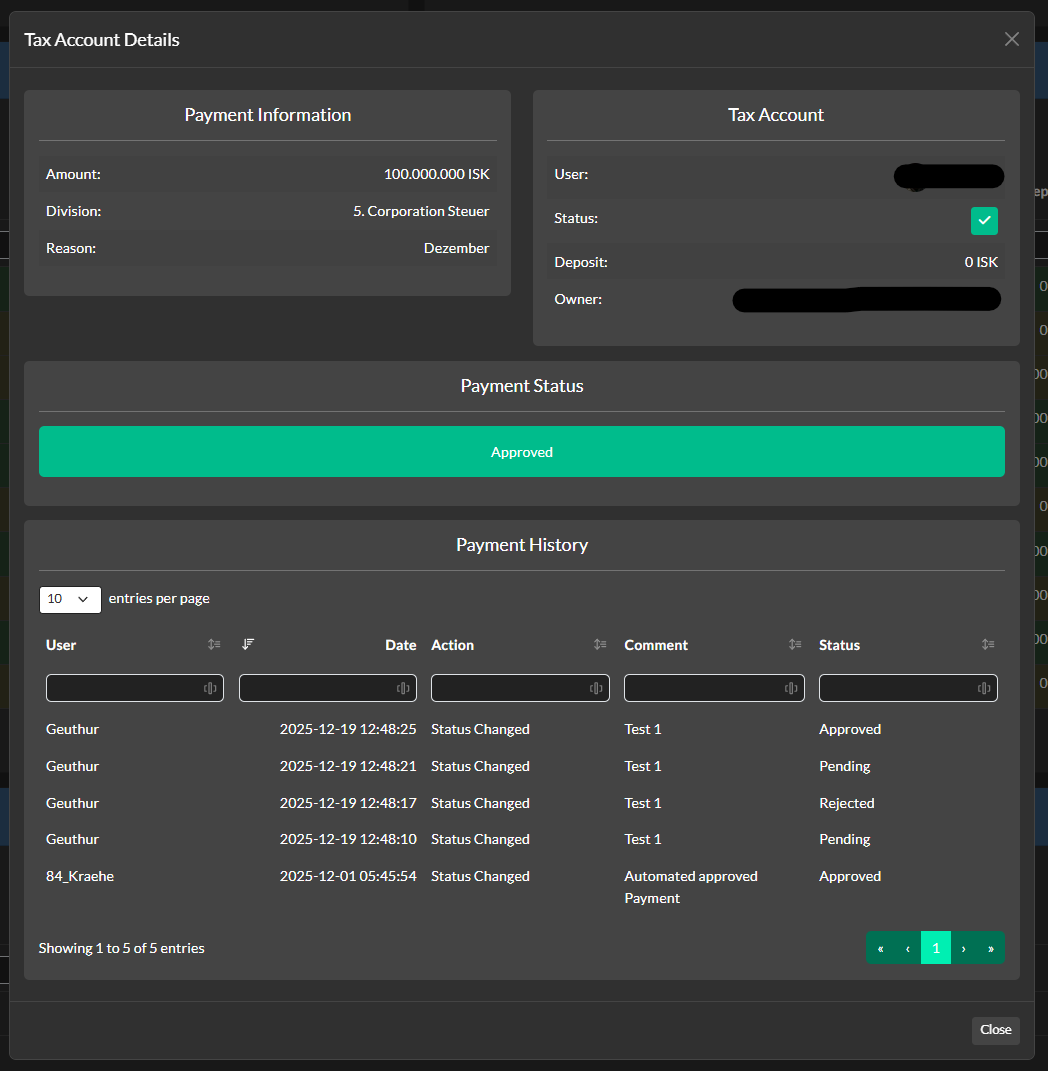Toggle the green Status checkmark in Tax Account
Screen dimensions: 1048x1071
click(984, 221)
